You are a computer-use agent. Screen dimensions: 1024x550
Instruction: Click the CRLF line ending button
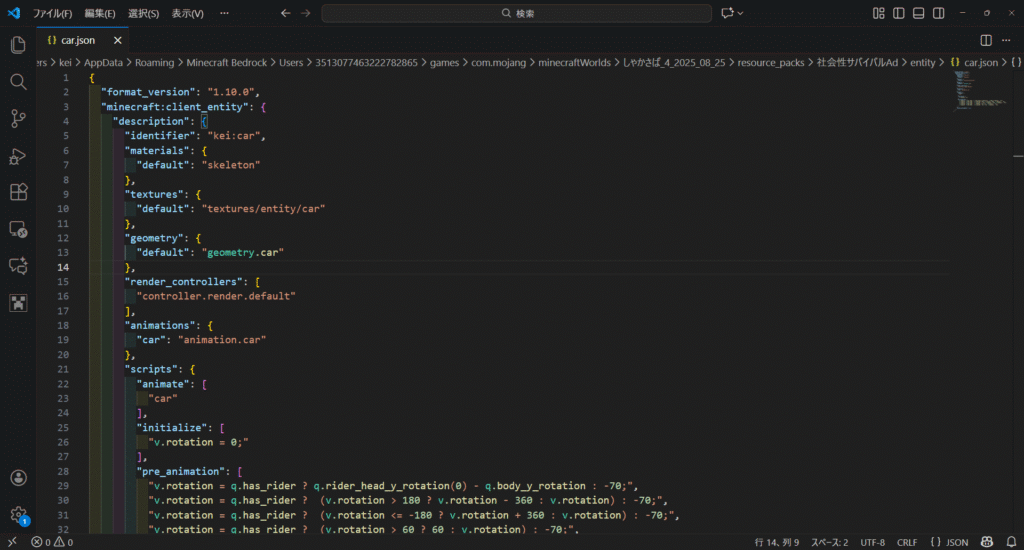click(907, 542)
